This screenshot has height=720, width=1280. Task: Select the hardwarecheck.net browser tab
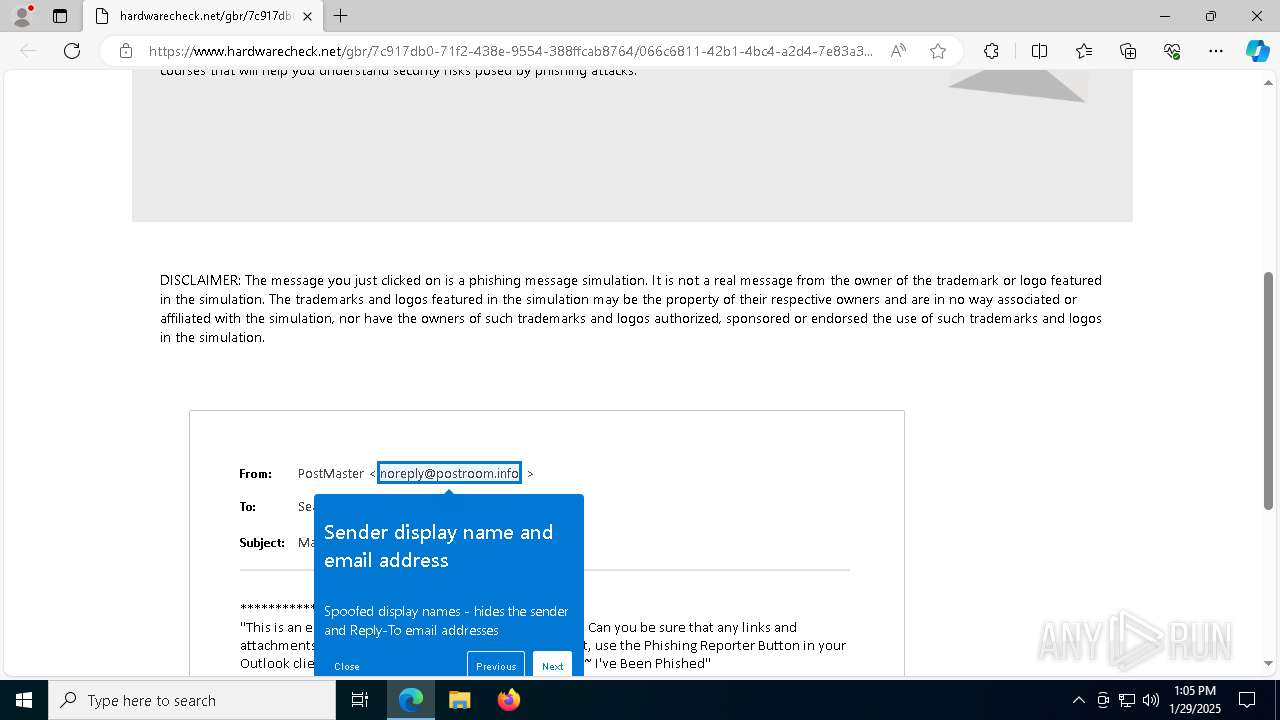click(x=203, y=16)
